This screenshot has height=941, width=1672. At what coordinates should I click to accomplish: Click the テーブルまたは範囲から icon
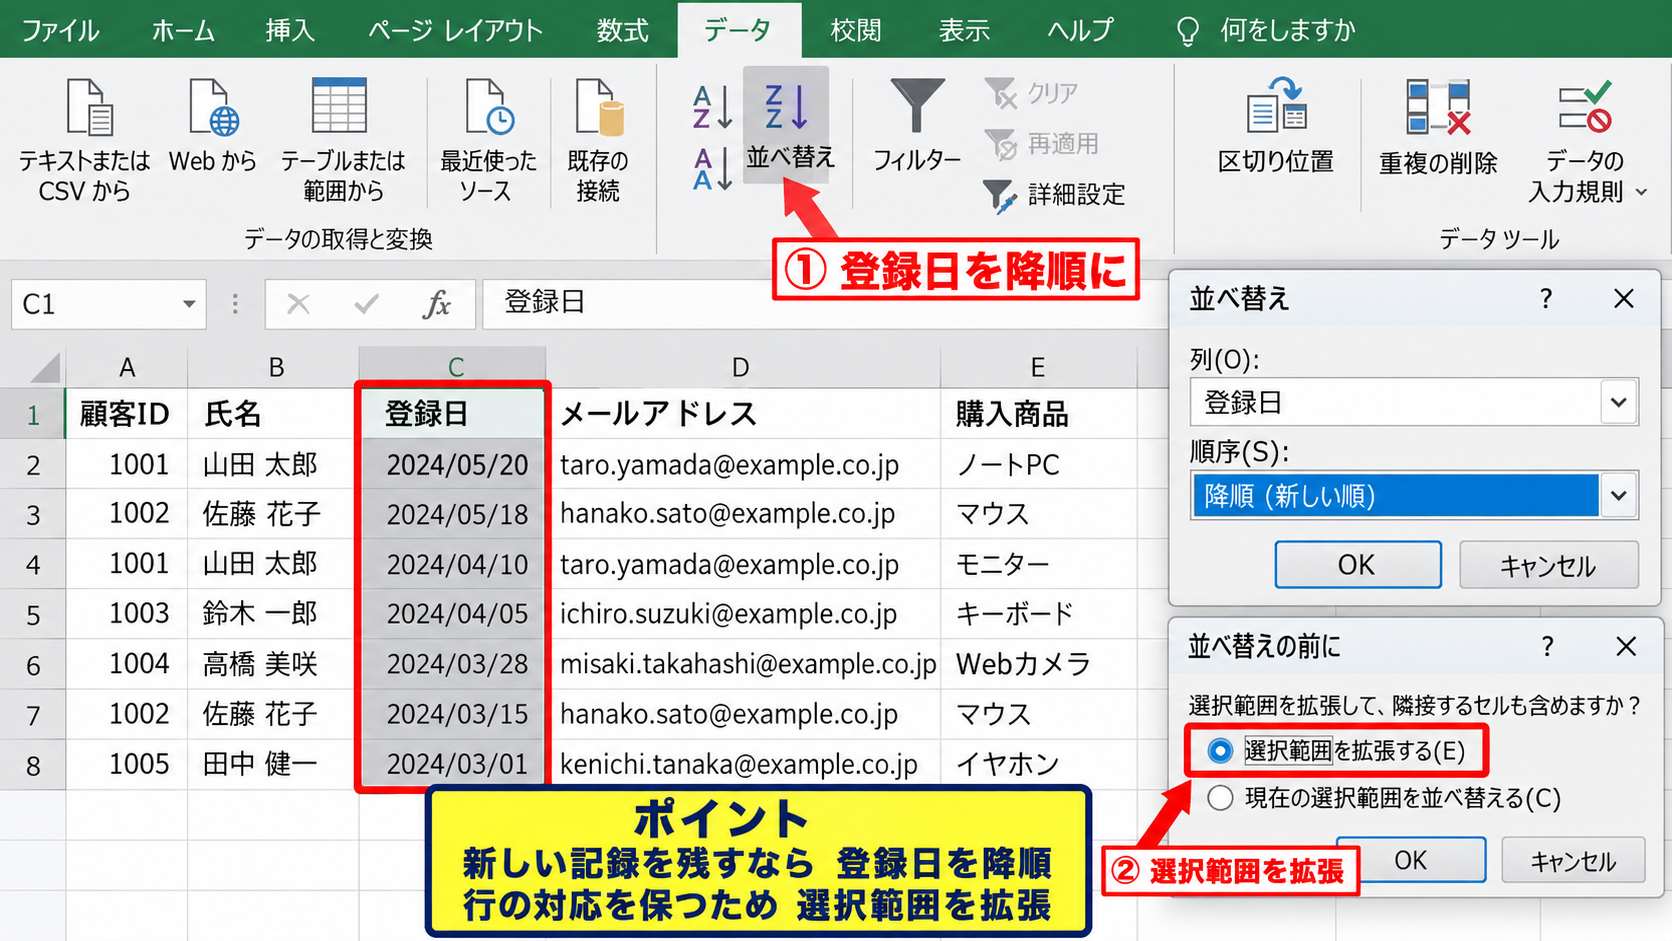[x=339, y=106]
